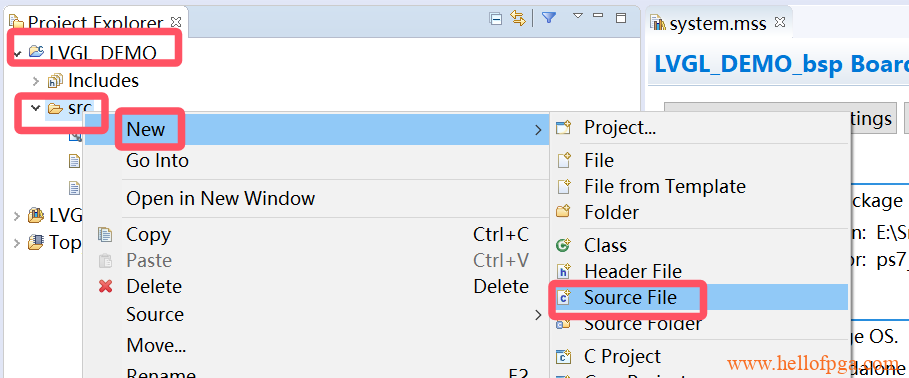Image resolution: width=909 pixels, height=378 pixels.
Task: Expand the Includes tree node
Action: coord(35,81)
